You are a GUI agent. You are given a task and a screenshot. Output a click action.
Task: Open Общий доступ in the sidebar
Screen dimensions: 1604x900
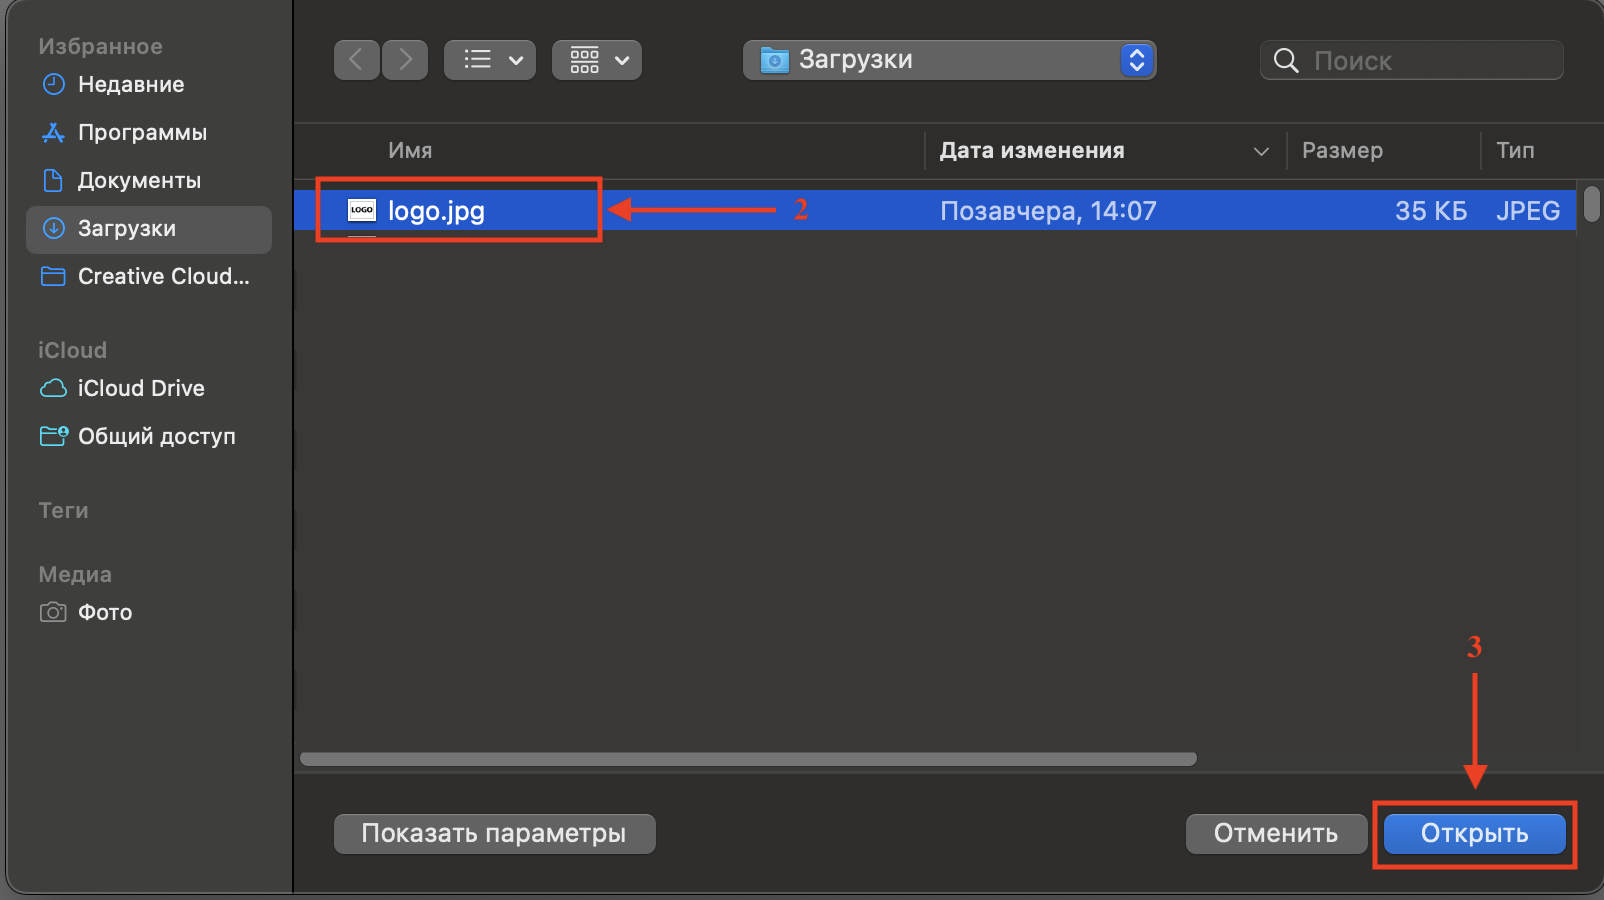(x=148, y=437)
